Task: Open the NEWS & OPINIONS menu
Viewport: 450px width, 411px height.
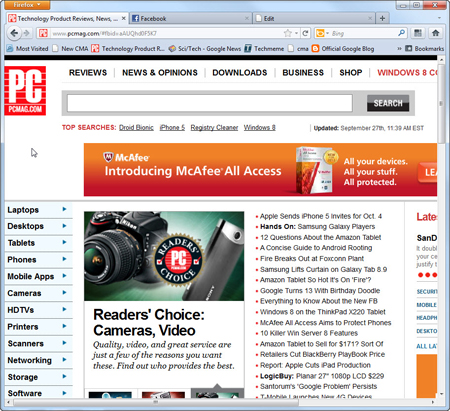Action: click(160, 72)
